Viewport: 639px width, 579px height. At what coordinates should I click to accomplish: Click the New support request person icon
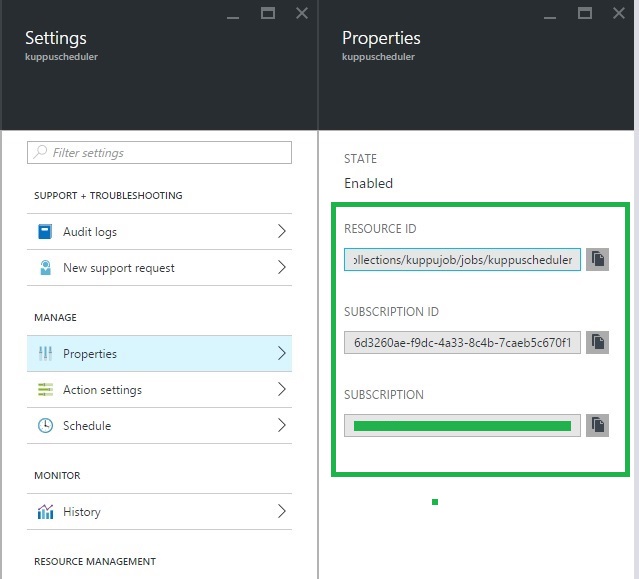(x=45, y=268)
